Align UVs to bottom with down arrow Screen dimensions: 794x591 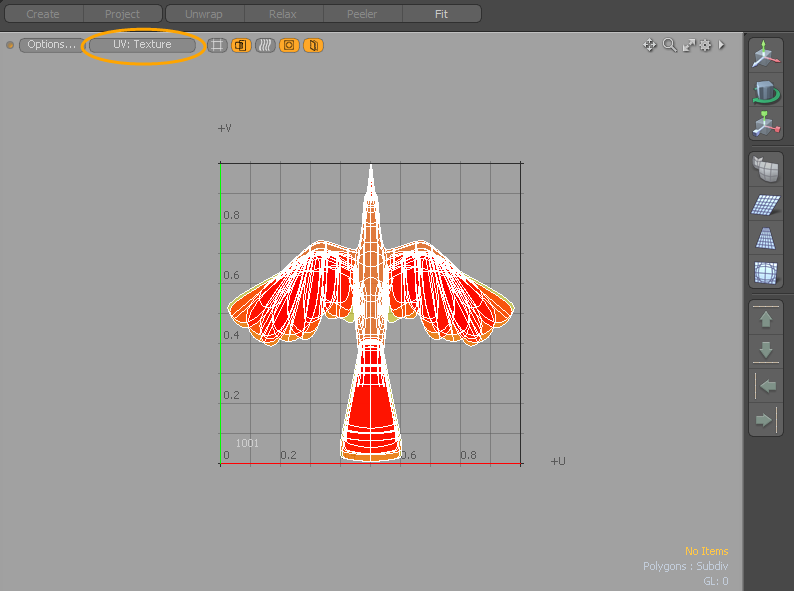coord(766,351)
